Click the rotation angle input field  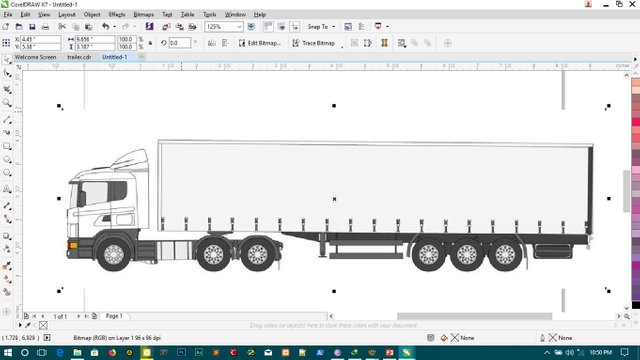tap(180, 43)
